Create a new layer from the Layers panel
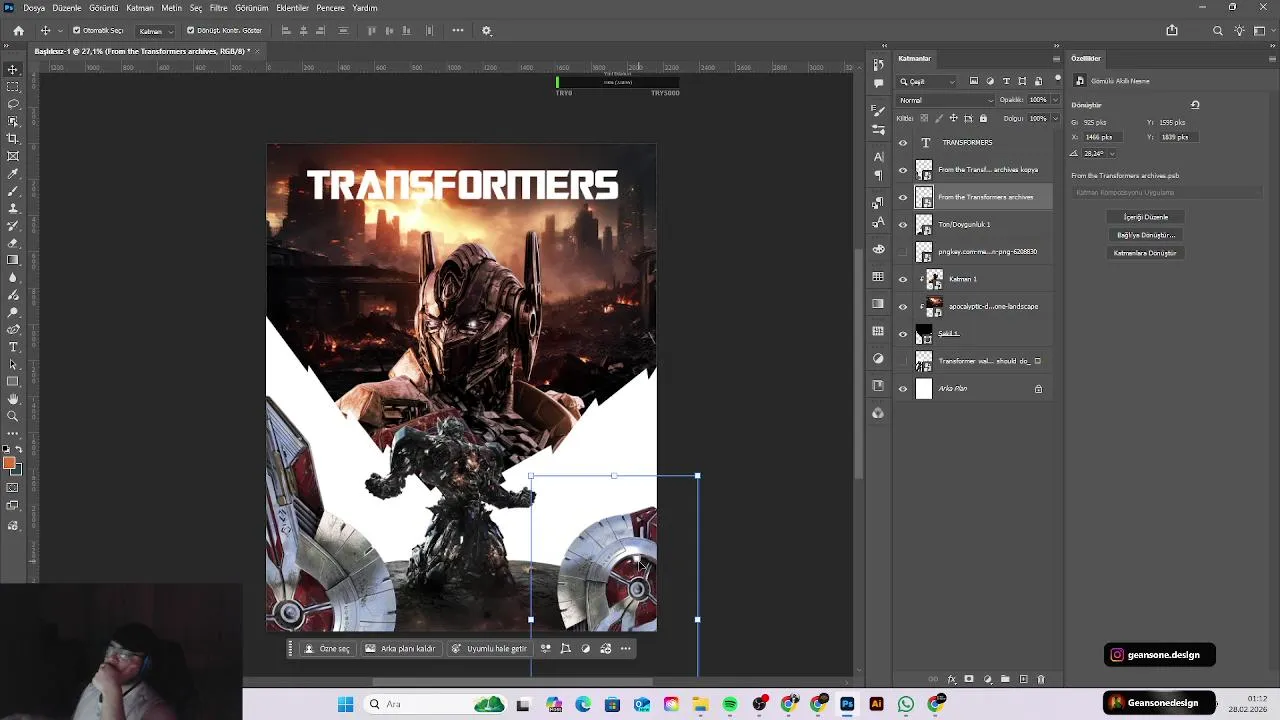Image resolution: width=1280 pixels, height=720 pixels. (x=1023, y=679)
